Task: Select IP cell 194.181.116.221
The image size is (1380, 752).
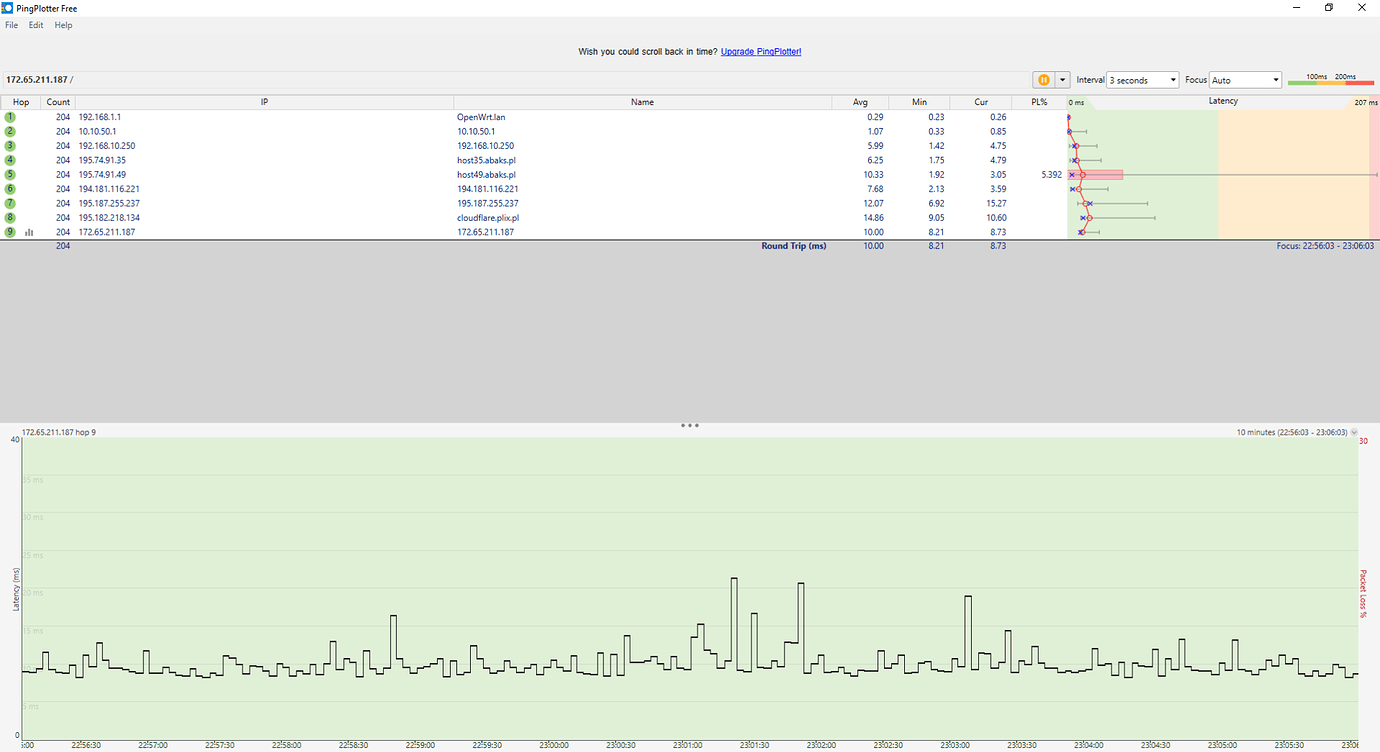Action: point(109,189)
